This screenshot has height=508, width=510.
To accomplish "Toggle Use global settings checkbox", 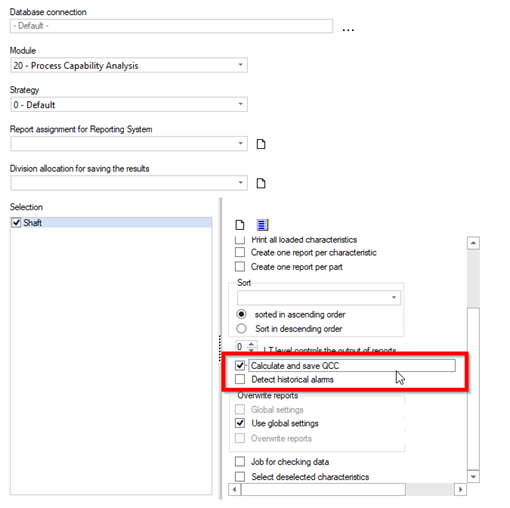I will pos(240,423).
